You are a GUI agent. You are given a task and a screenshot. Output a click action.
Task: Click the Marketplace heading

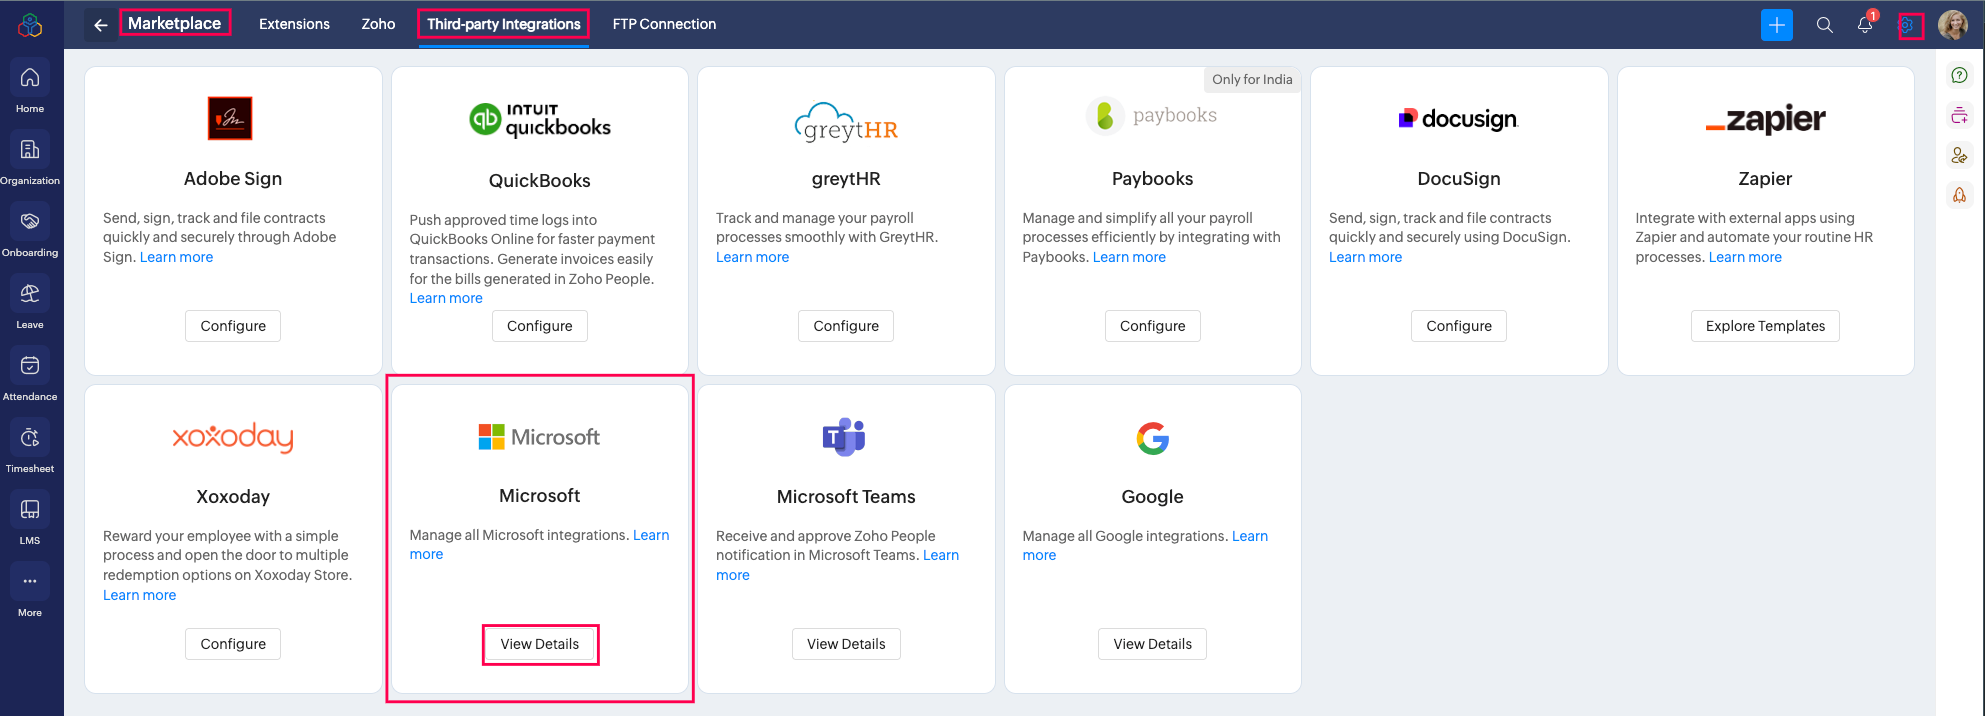174,23
